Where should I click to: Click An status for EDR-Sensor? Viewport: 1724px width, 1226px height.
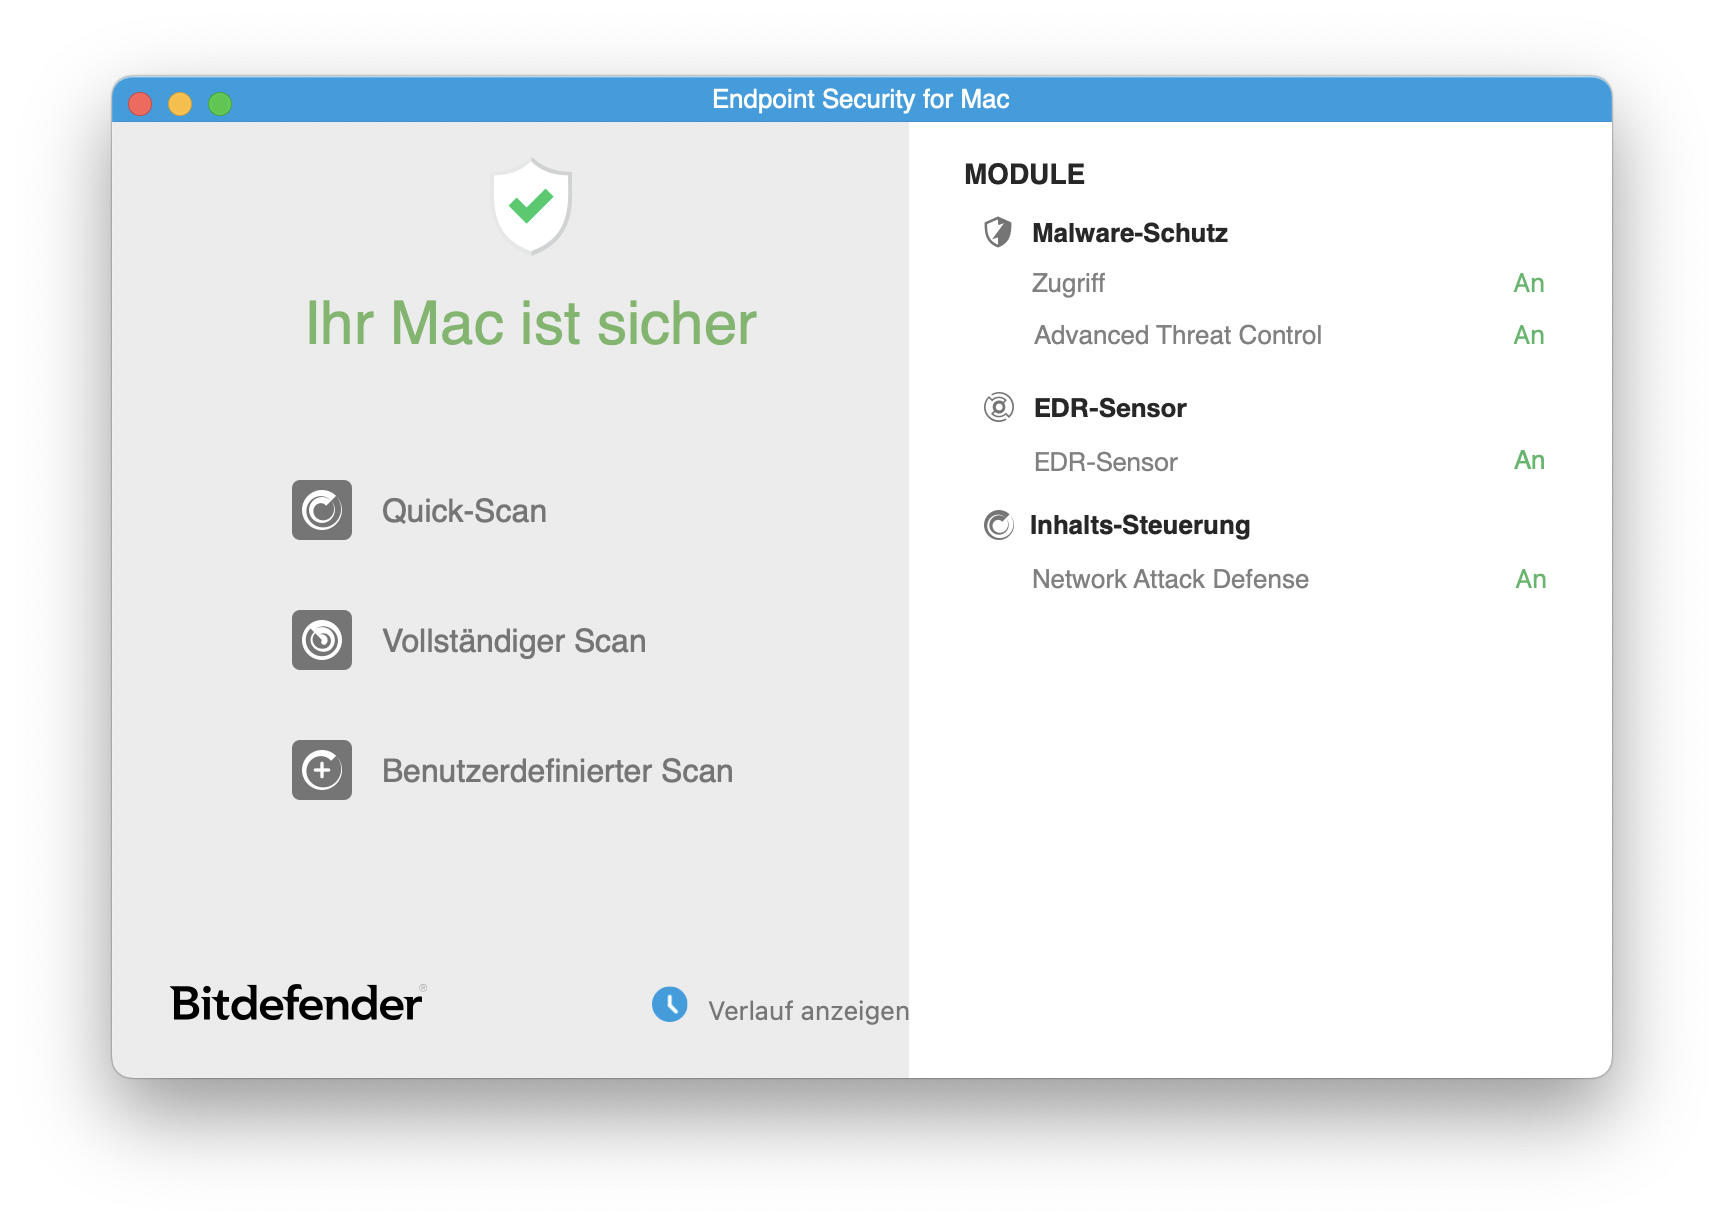click(x=1529, y=460)
